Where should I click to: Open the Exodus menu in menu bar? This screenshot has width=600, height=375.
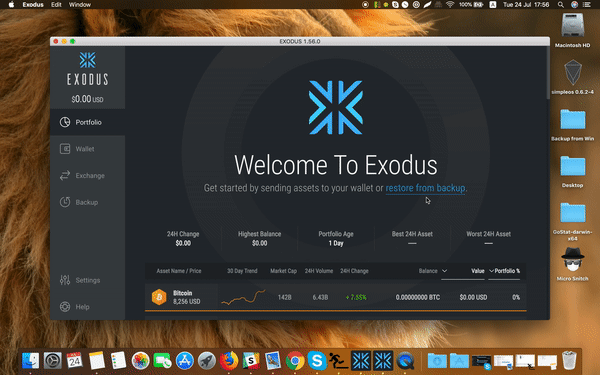pyautogui.click(x=33, y=5)
